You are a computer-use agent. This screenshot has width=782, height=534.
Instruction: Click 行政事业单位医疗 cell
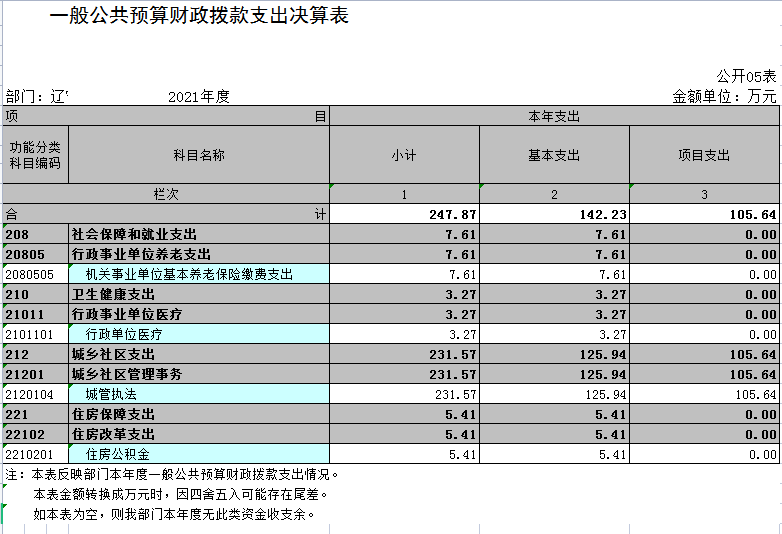coord(199,314)
